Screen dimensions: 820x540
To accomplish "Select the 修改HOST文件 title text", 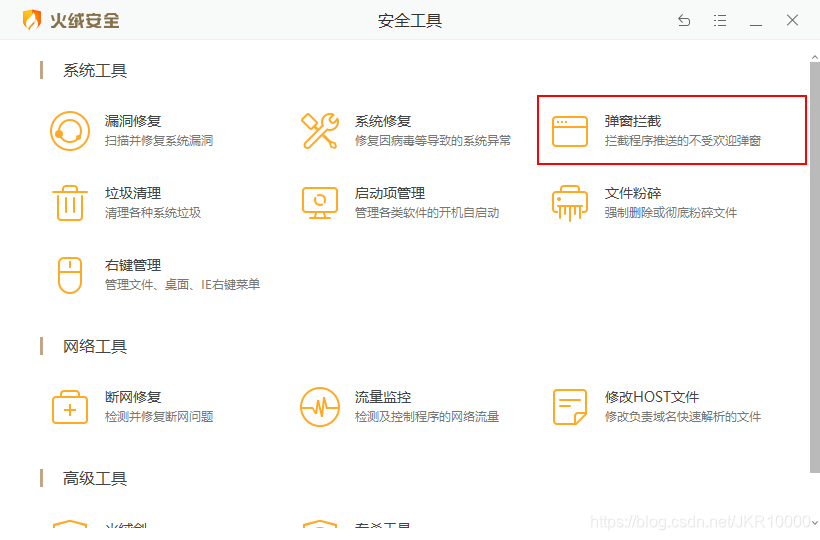I will click(x=652, y=397).
